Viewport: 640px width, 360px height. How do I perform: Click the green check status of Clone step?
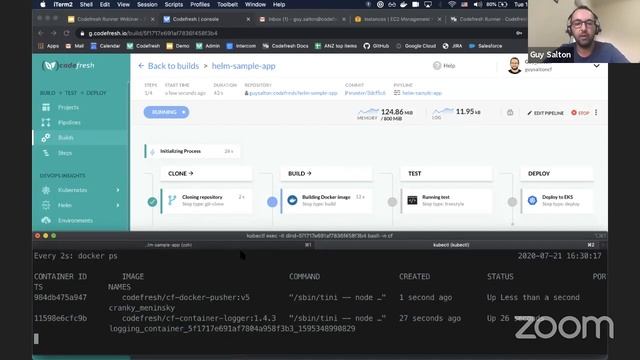point(152,202)
